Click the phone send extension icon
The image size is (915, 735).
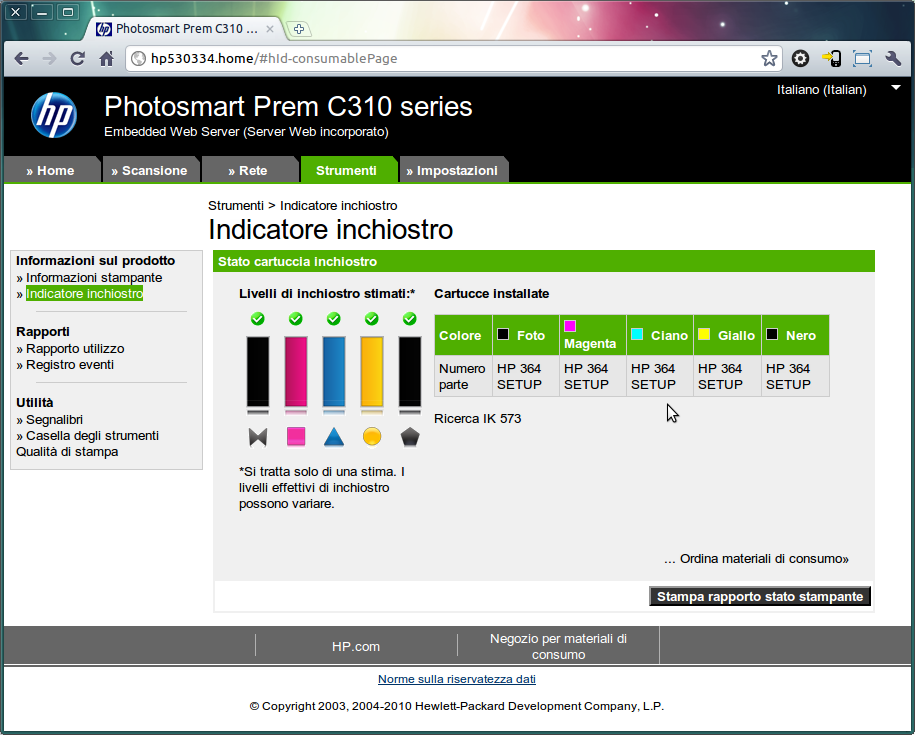click(832, 58)
